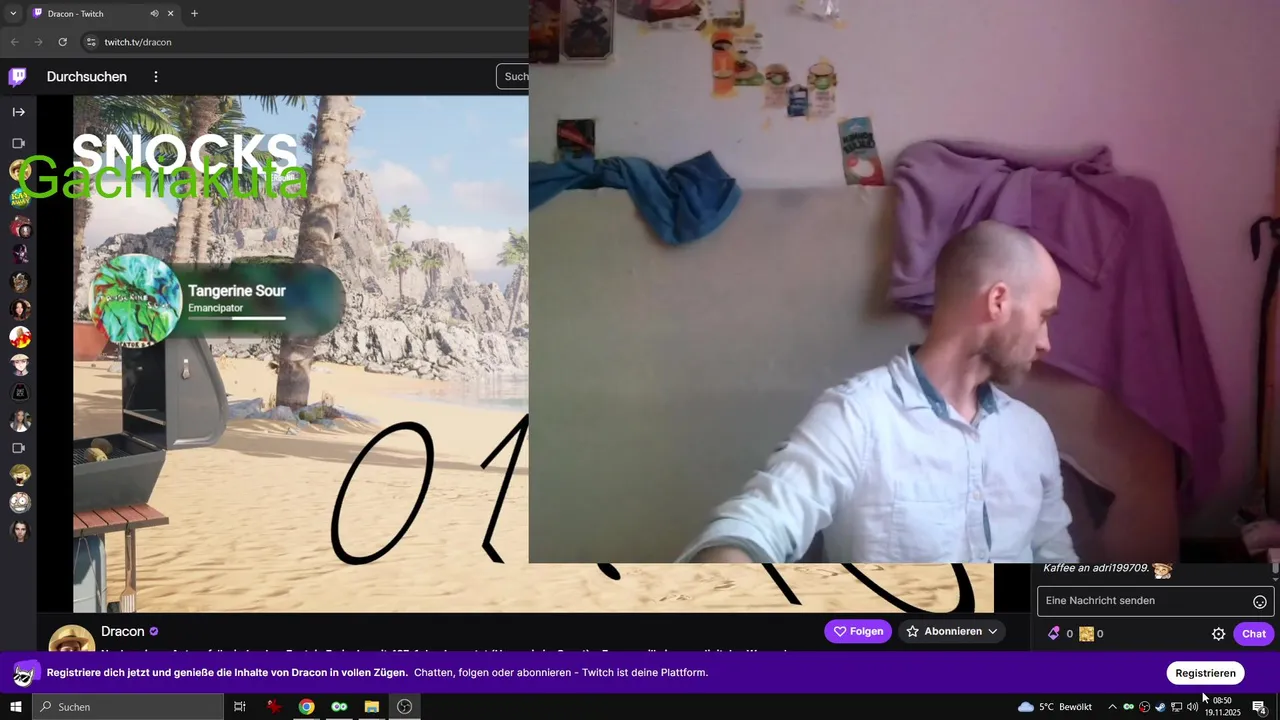Click the purple Chat send button
This screenshot has height=720, width=1280.
click(x=1253, y=634)
